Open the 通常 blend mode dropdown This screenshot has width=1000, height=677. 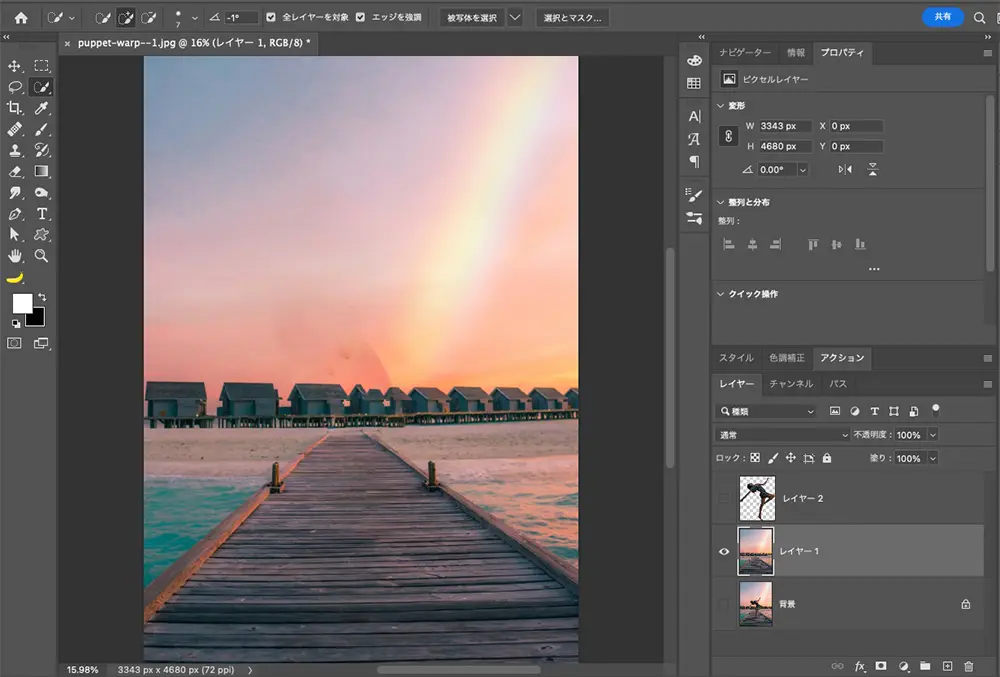783,435
